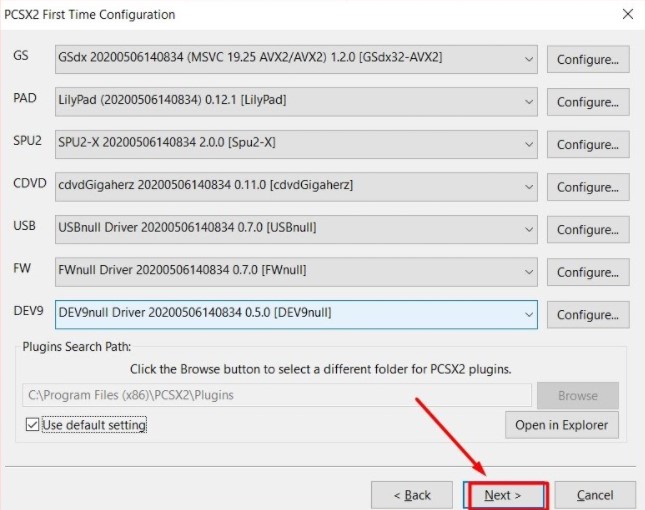Configure the FW plugin

coord(587,272)
